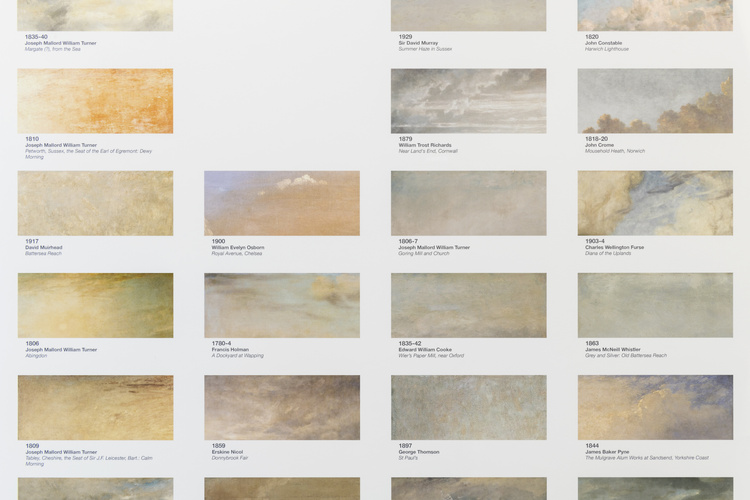Open the Goring Mill and Church sky image
Screen dimensions: 750x500
[x=469, y=203]
